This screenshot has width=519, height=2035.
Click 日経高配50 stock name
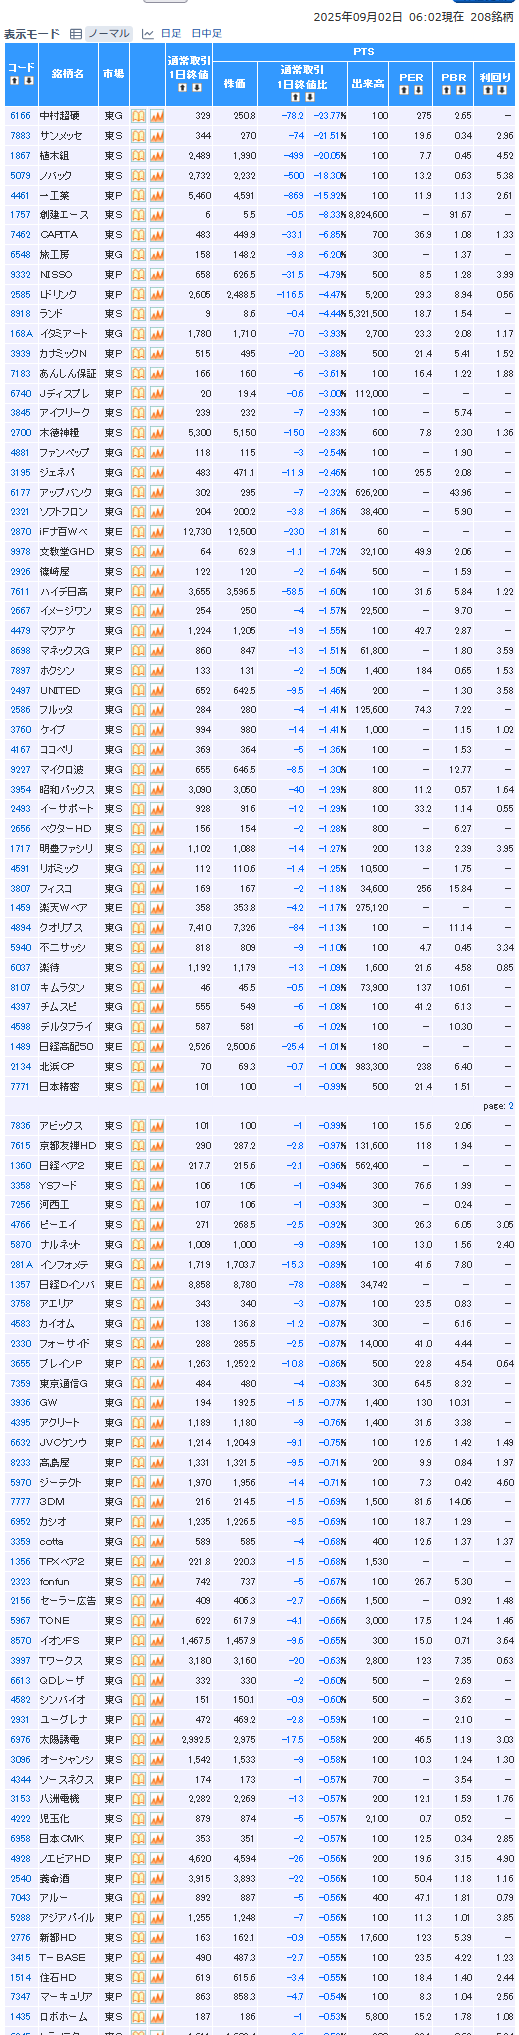point(66,1047)
